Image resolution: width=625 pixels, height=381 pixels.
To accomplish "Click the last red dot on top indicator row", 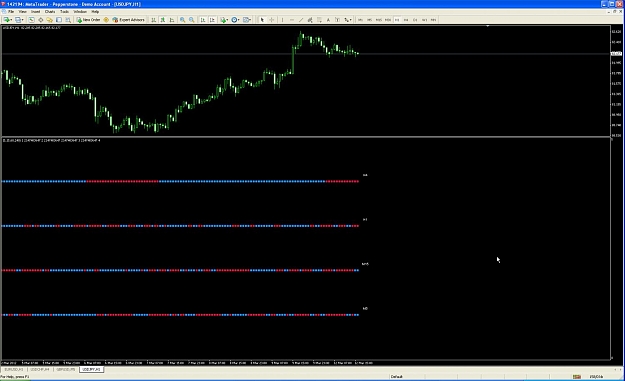I will click(358, 181).
